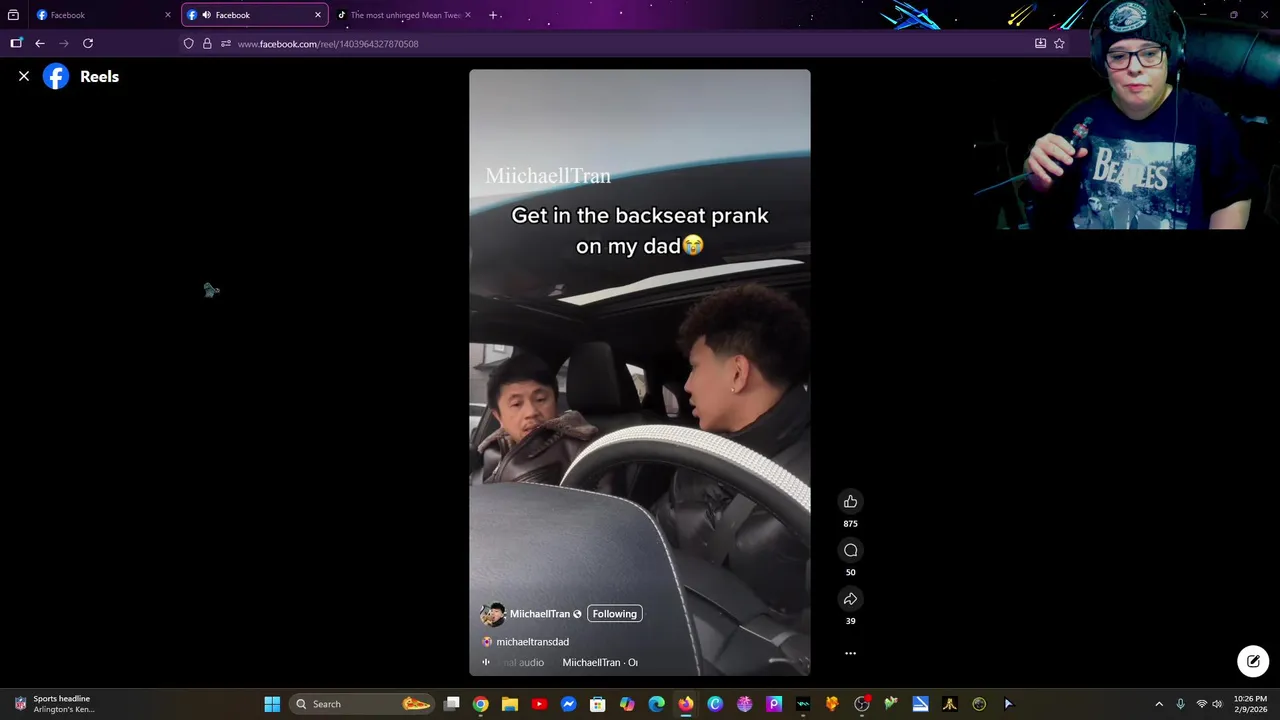Open site permissions icon in address bar

click(226, 43)
